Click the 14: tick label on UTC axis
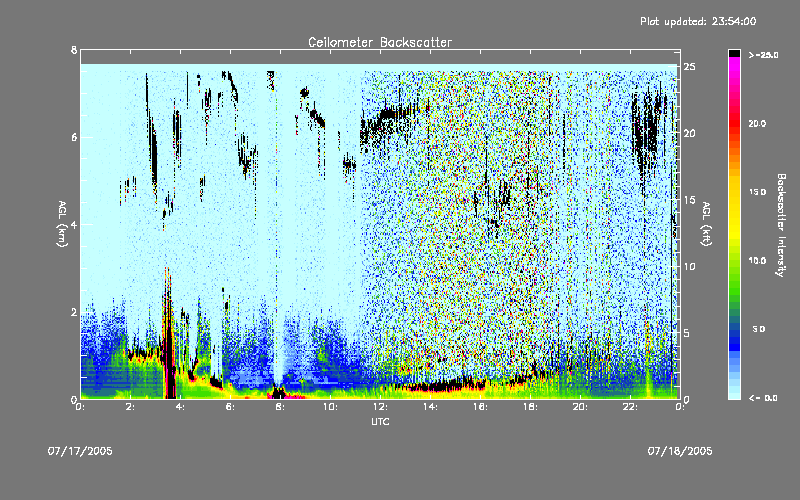 coord(430,407)
